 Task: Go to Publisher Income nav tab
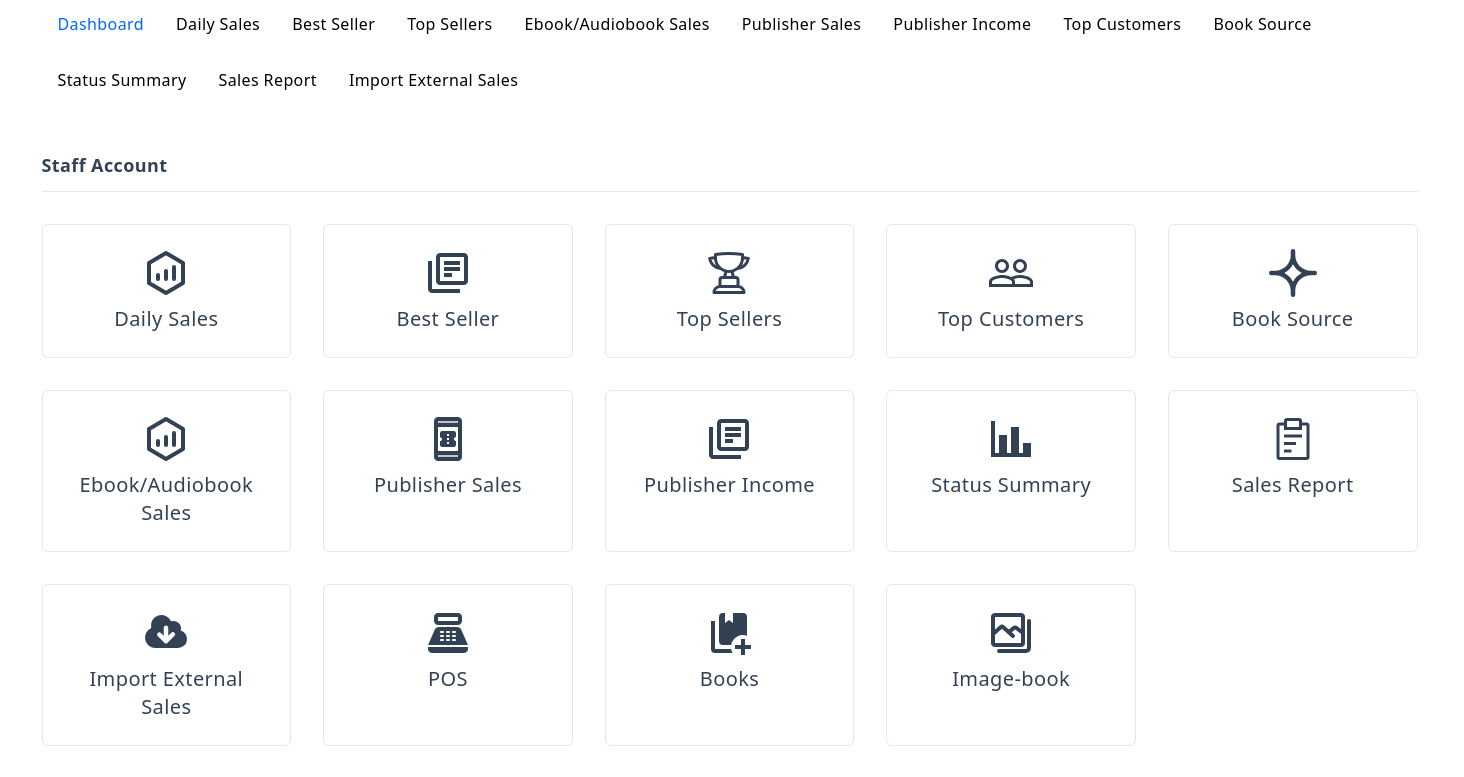(x=961, y=24)
